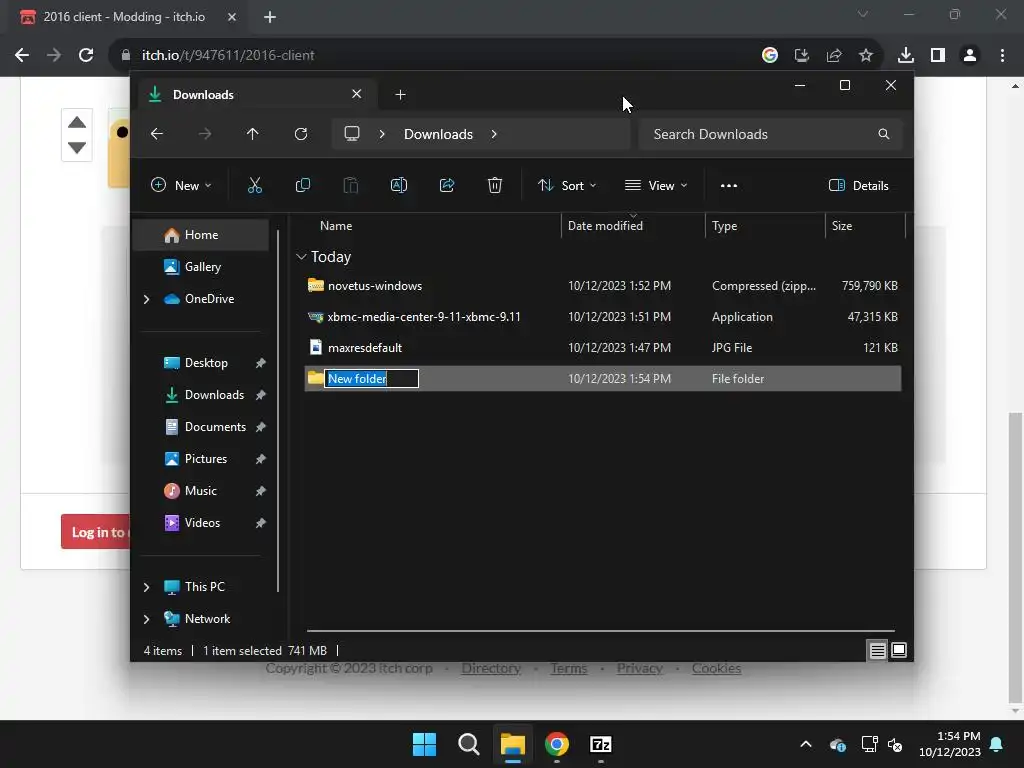The width and height of the screenshot is (1024, 768).
Task: Open the View dropdown
Action: [x=656, y=185]
